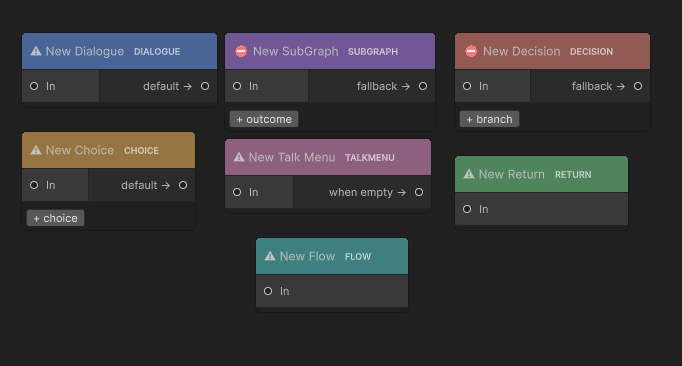Click the RETURN type label

[x=573, y=175]
